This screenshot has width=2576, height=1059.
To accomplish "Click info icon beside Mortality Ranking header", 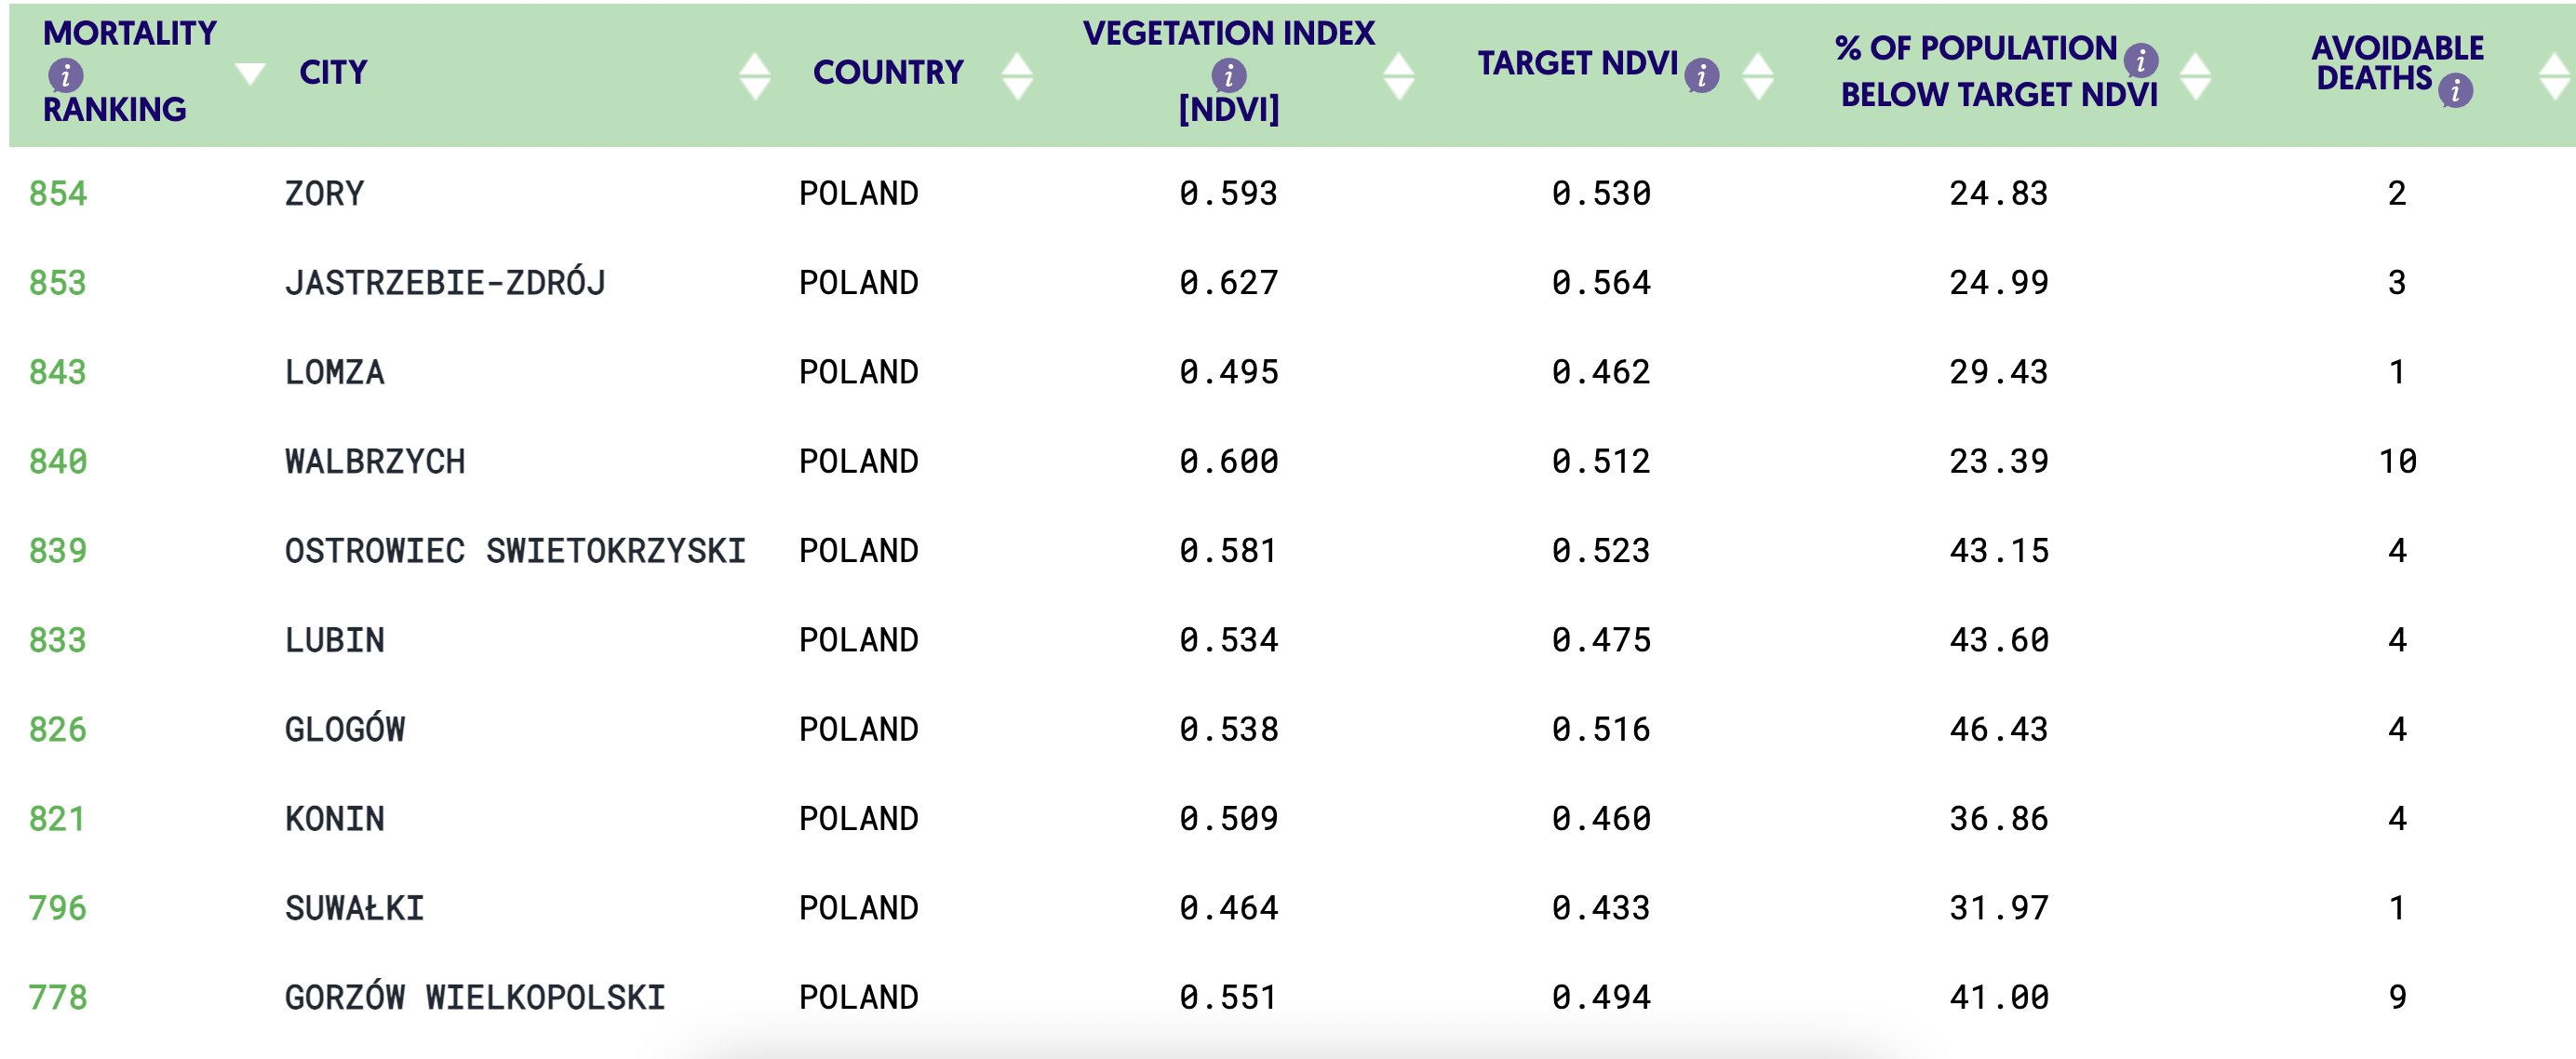I will [x=66, y=75].
